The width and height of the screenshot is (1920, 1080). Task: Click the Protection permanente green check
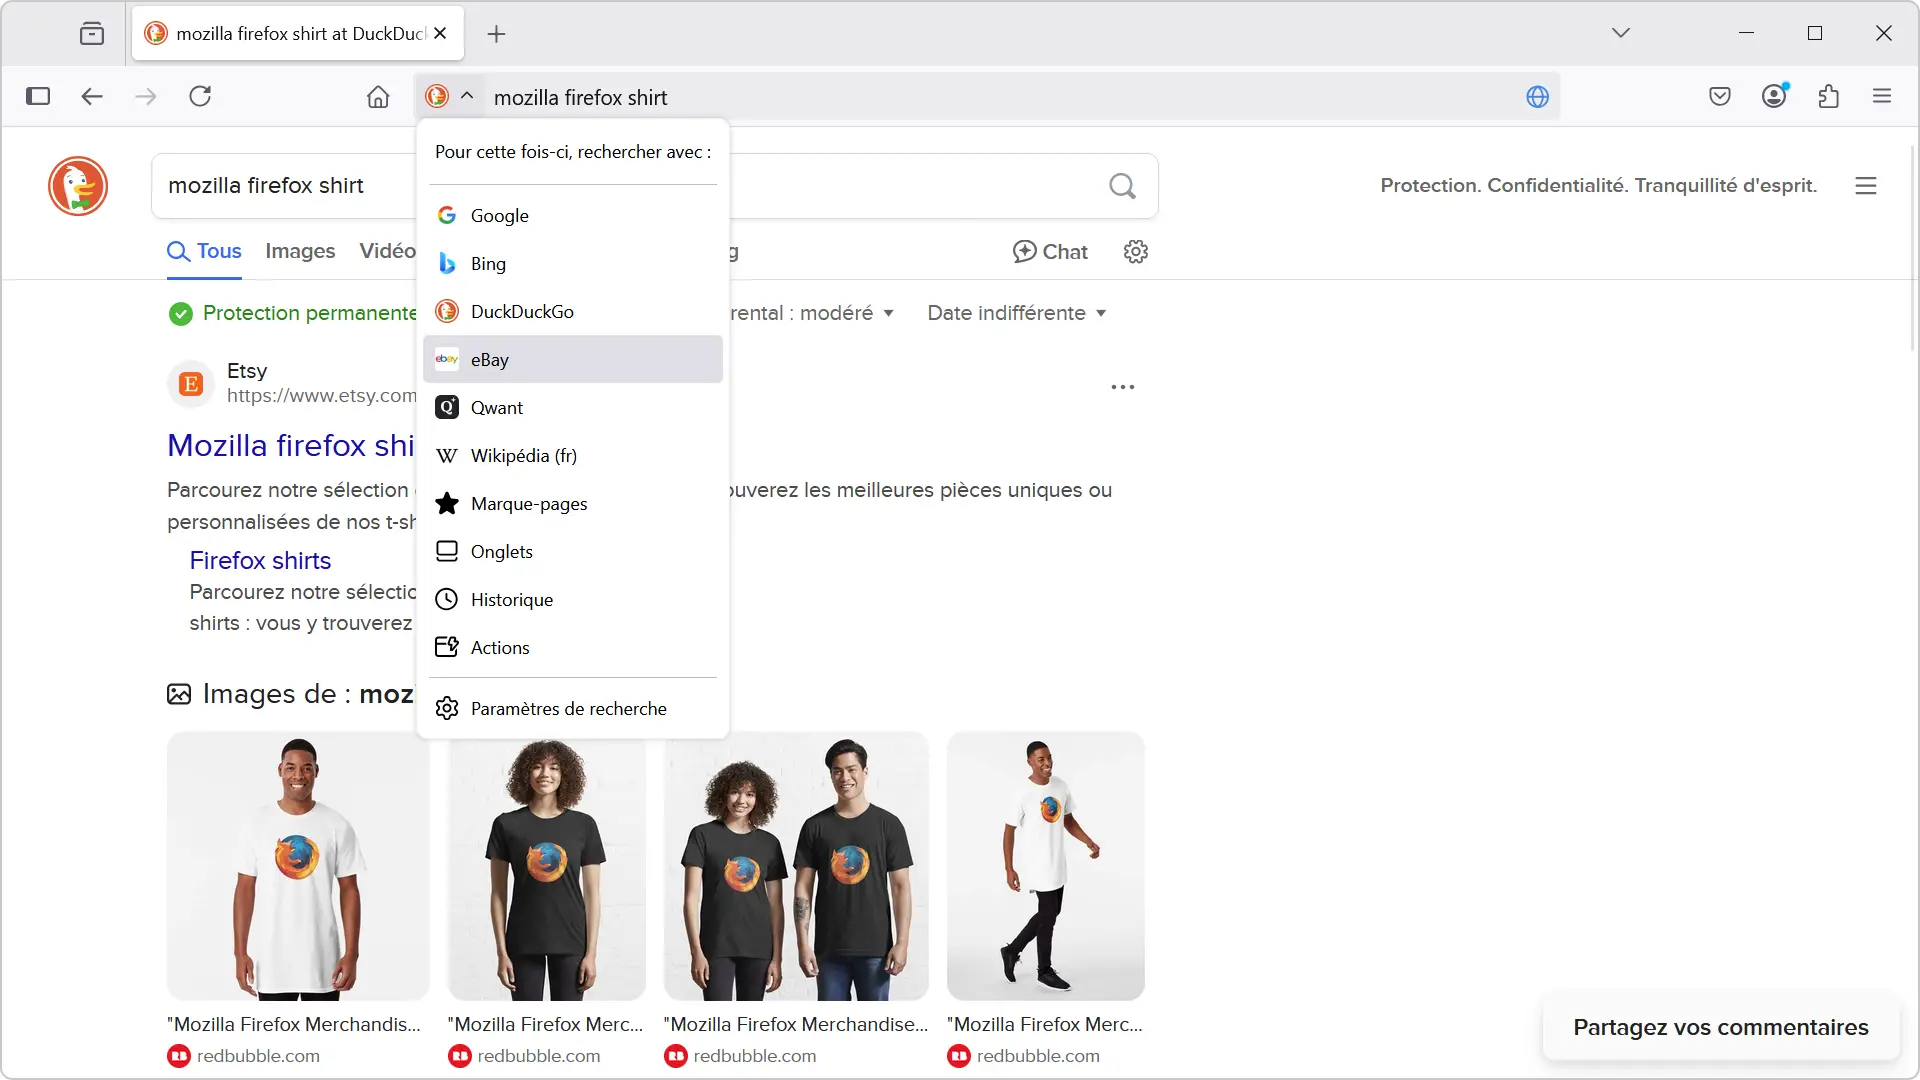coord(180,314)
